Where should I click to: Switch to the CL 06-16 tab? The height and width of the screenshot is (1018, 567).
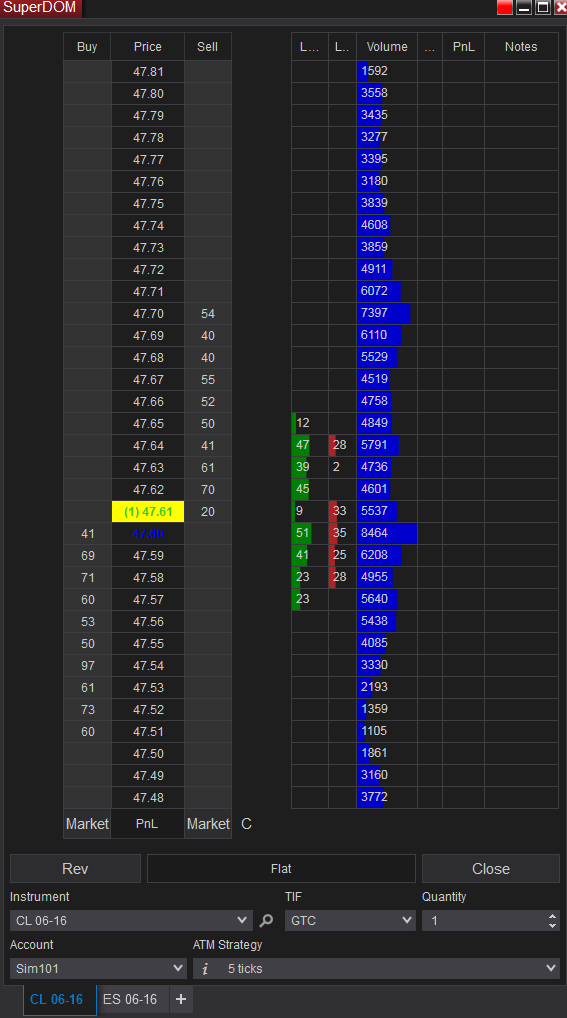[x=60, y=1000]
